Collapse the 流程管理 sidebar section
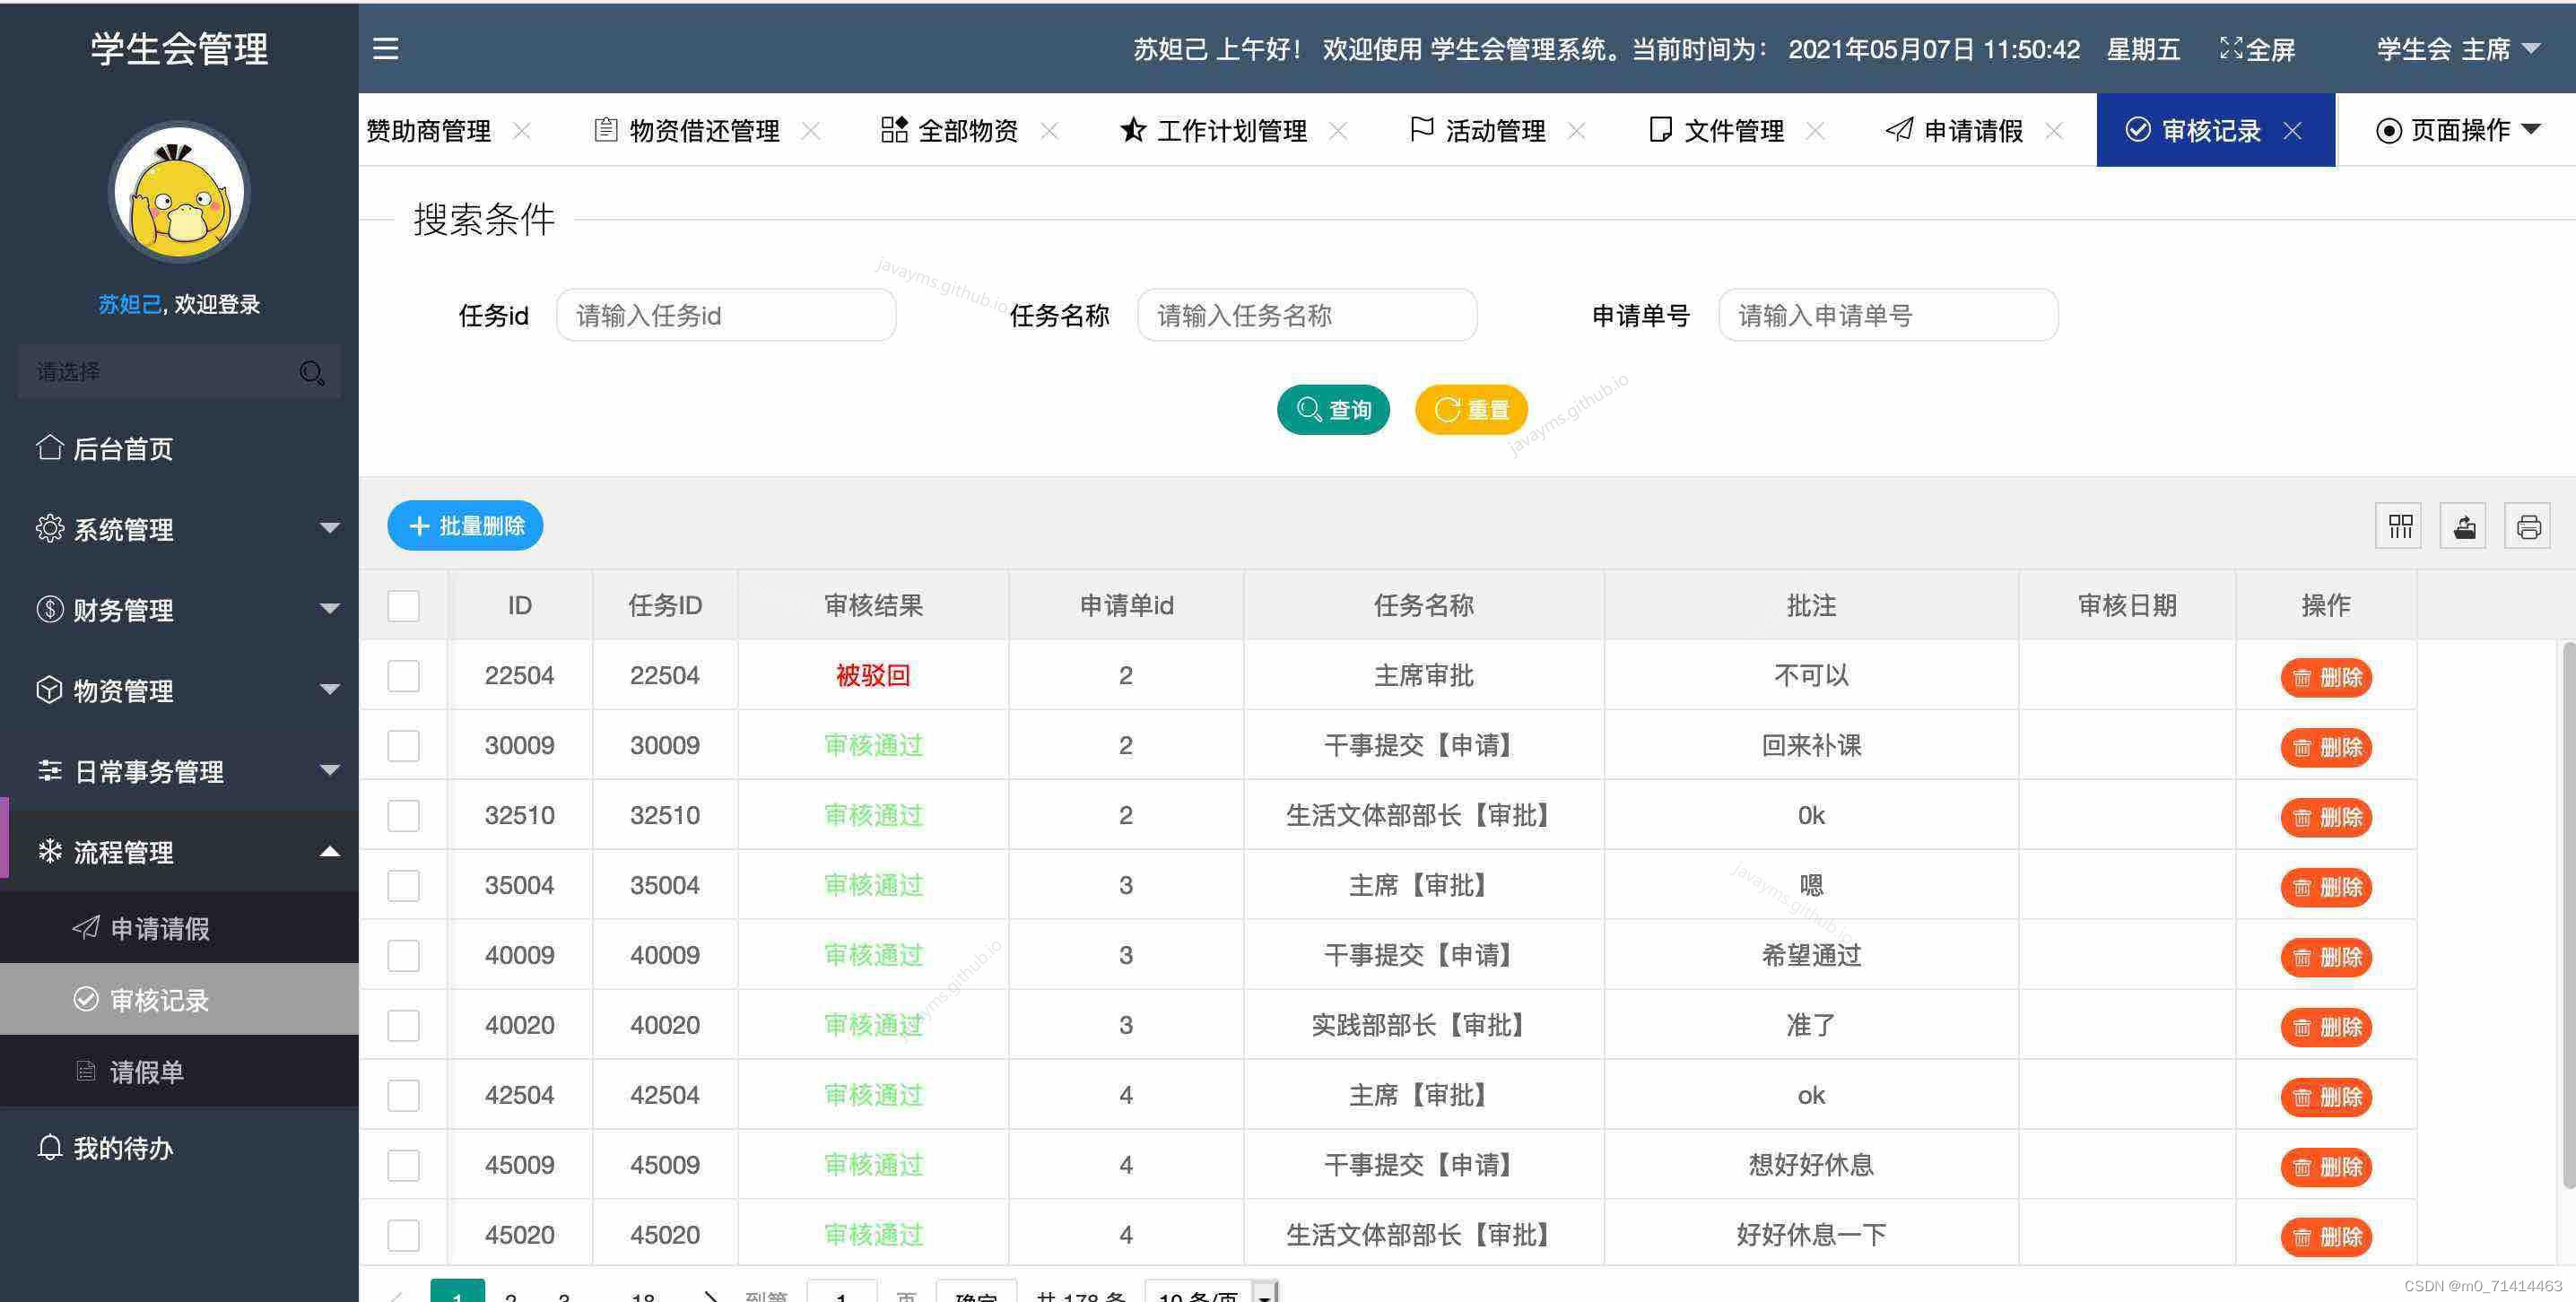 point(330,851)
